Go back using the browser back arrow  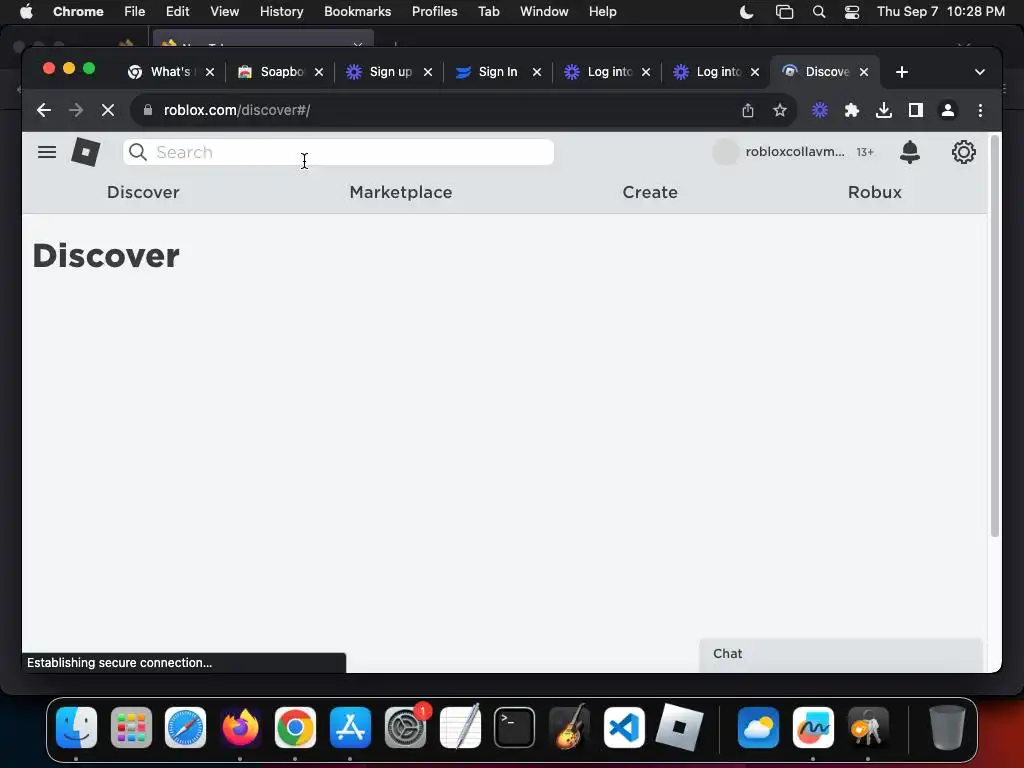[44, 110]
